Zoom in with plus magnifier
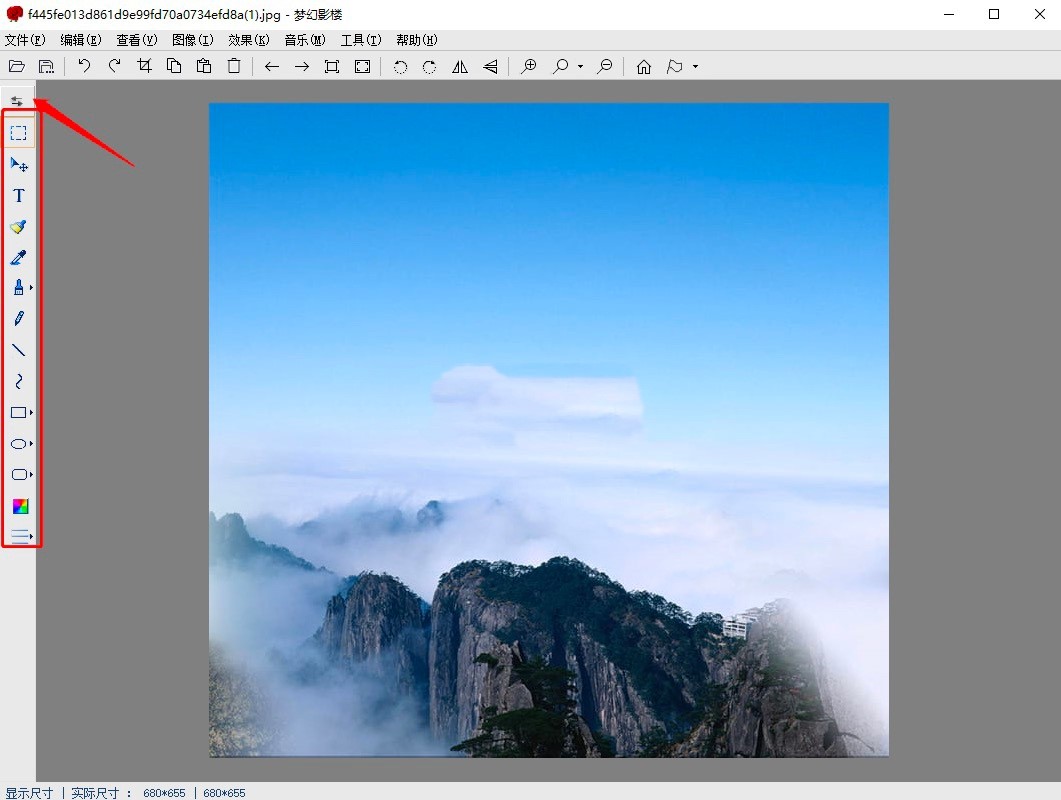The image size is (1061, 800). 528,66
